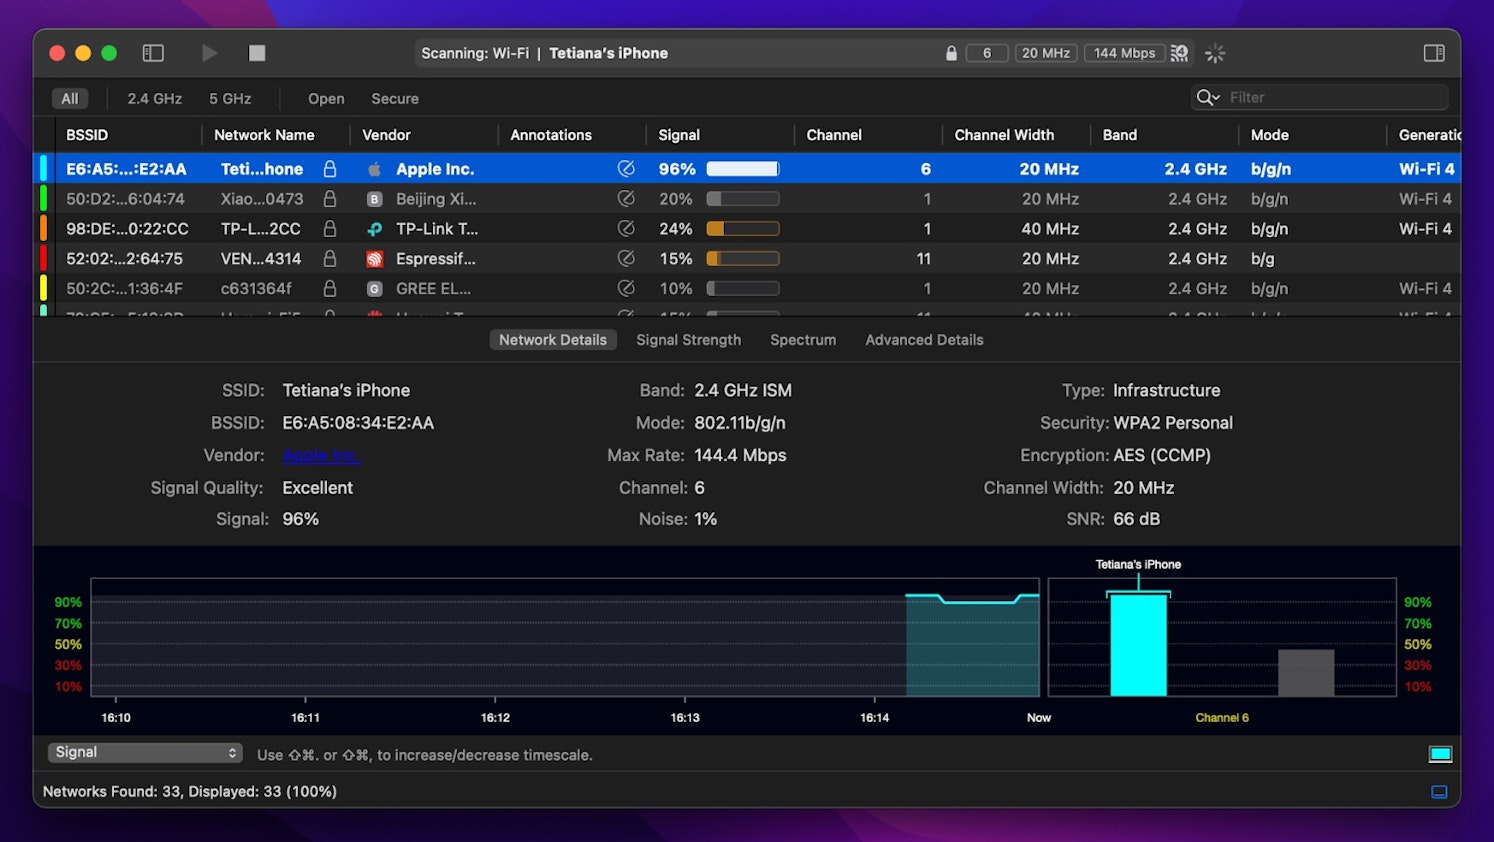Open the Signal graph type dropdown
Screen dimensions: 1494x842
[x=145, y=753]
